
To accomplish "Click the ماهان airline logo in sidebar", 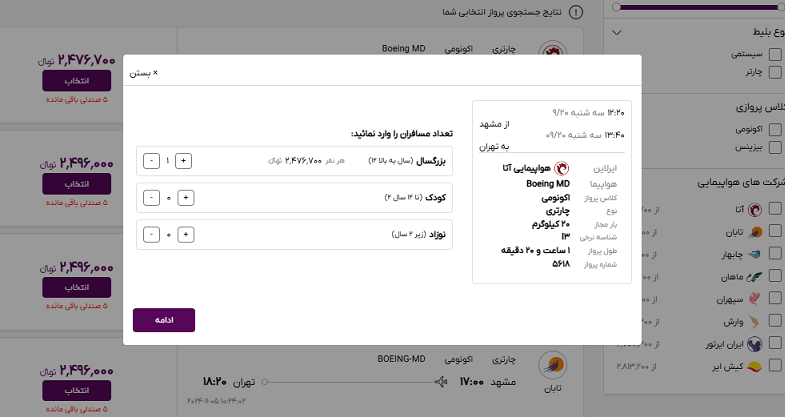I will 754,276.
